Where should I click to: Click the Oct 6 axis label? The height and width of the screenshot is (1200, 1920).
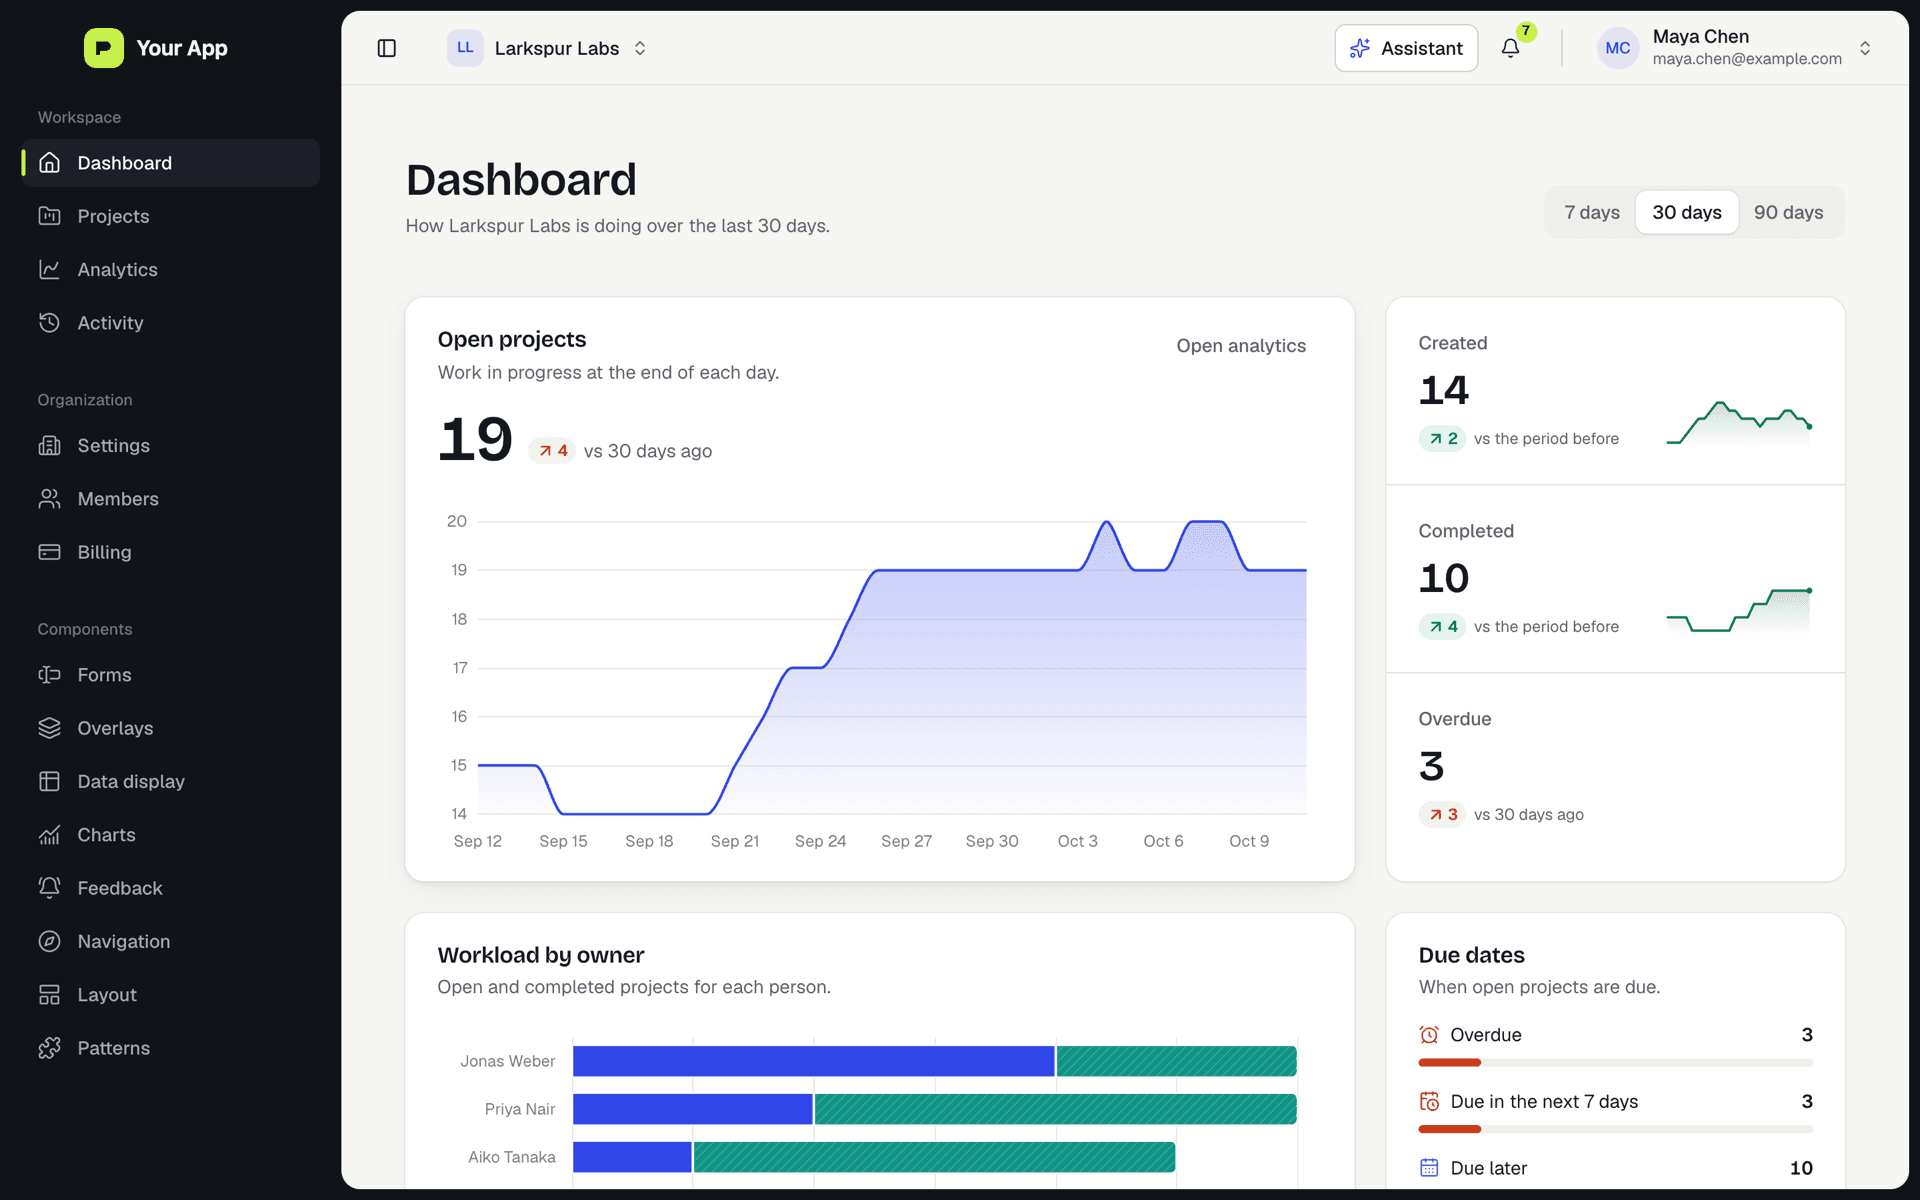point(1163,841)
